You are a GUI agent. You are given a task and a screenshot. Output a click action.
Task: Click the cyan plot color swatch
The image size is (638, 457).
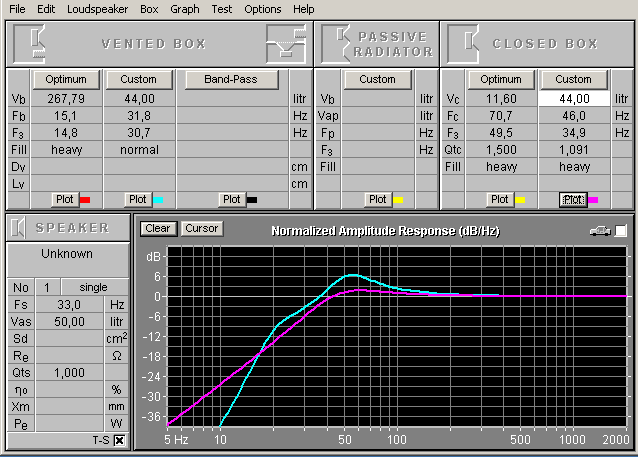point(158,200)
